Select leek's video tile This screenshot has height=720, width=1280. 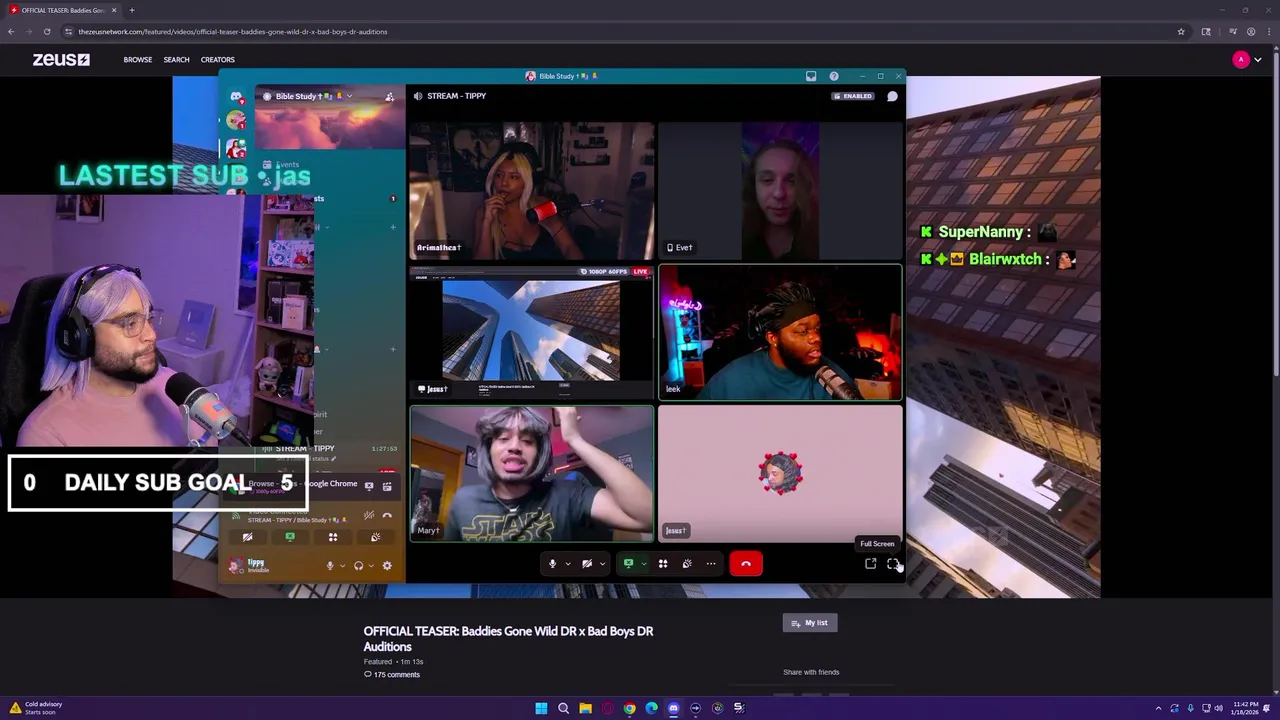point(780,332)
